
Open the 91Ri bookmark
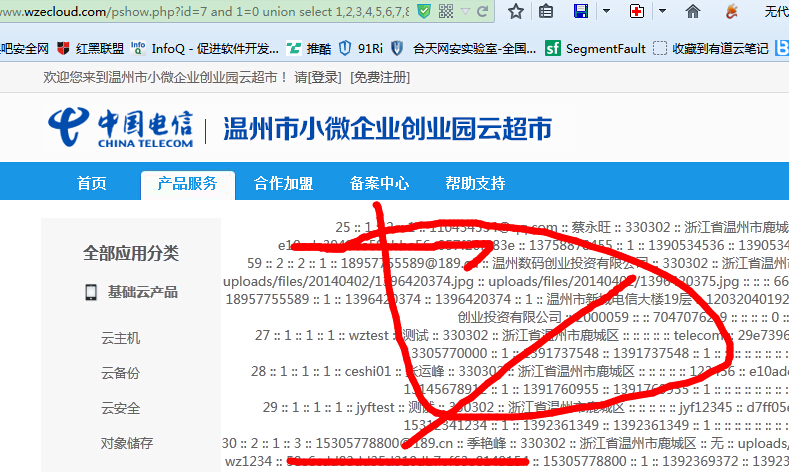[370, 48]
